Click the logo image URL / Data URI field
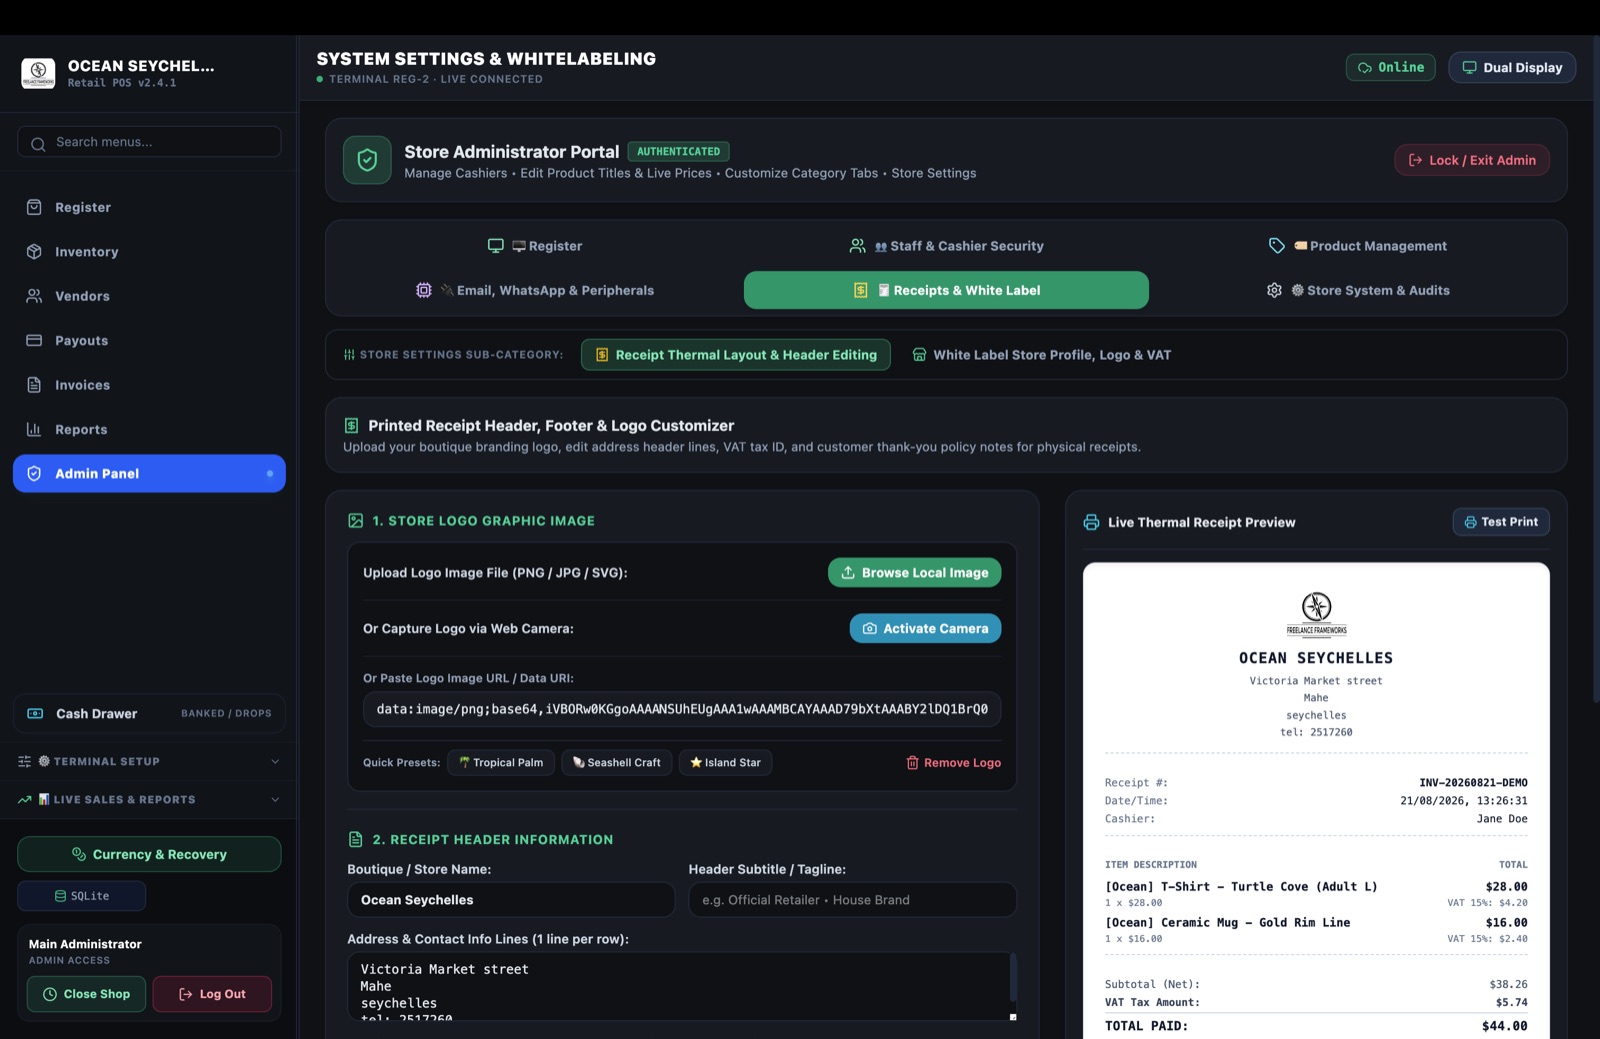This screenshot has width=1600, height=1039. pos(682,709)
